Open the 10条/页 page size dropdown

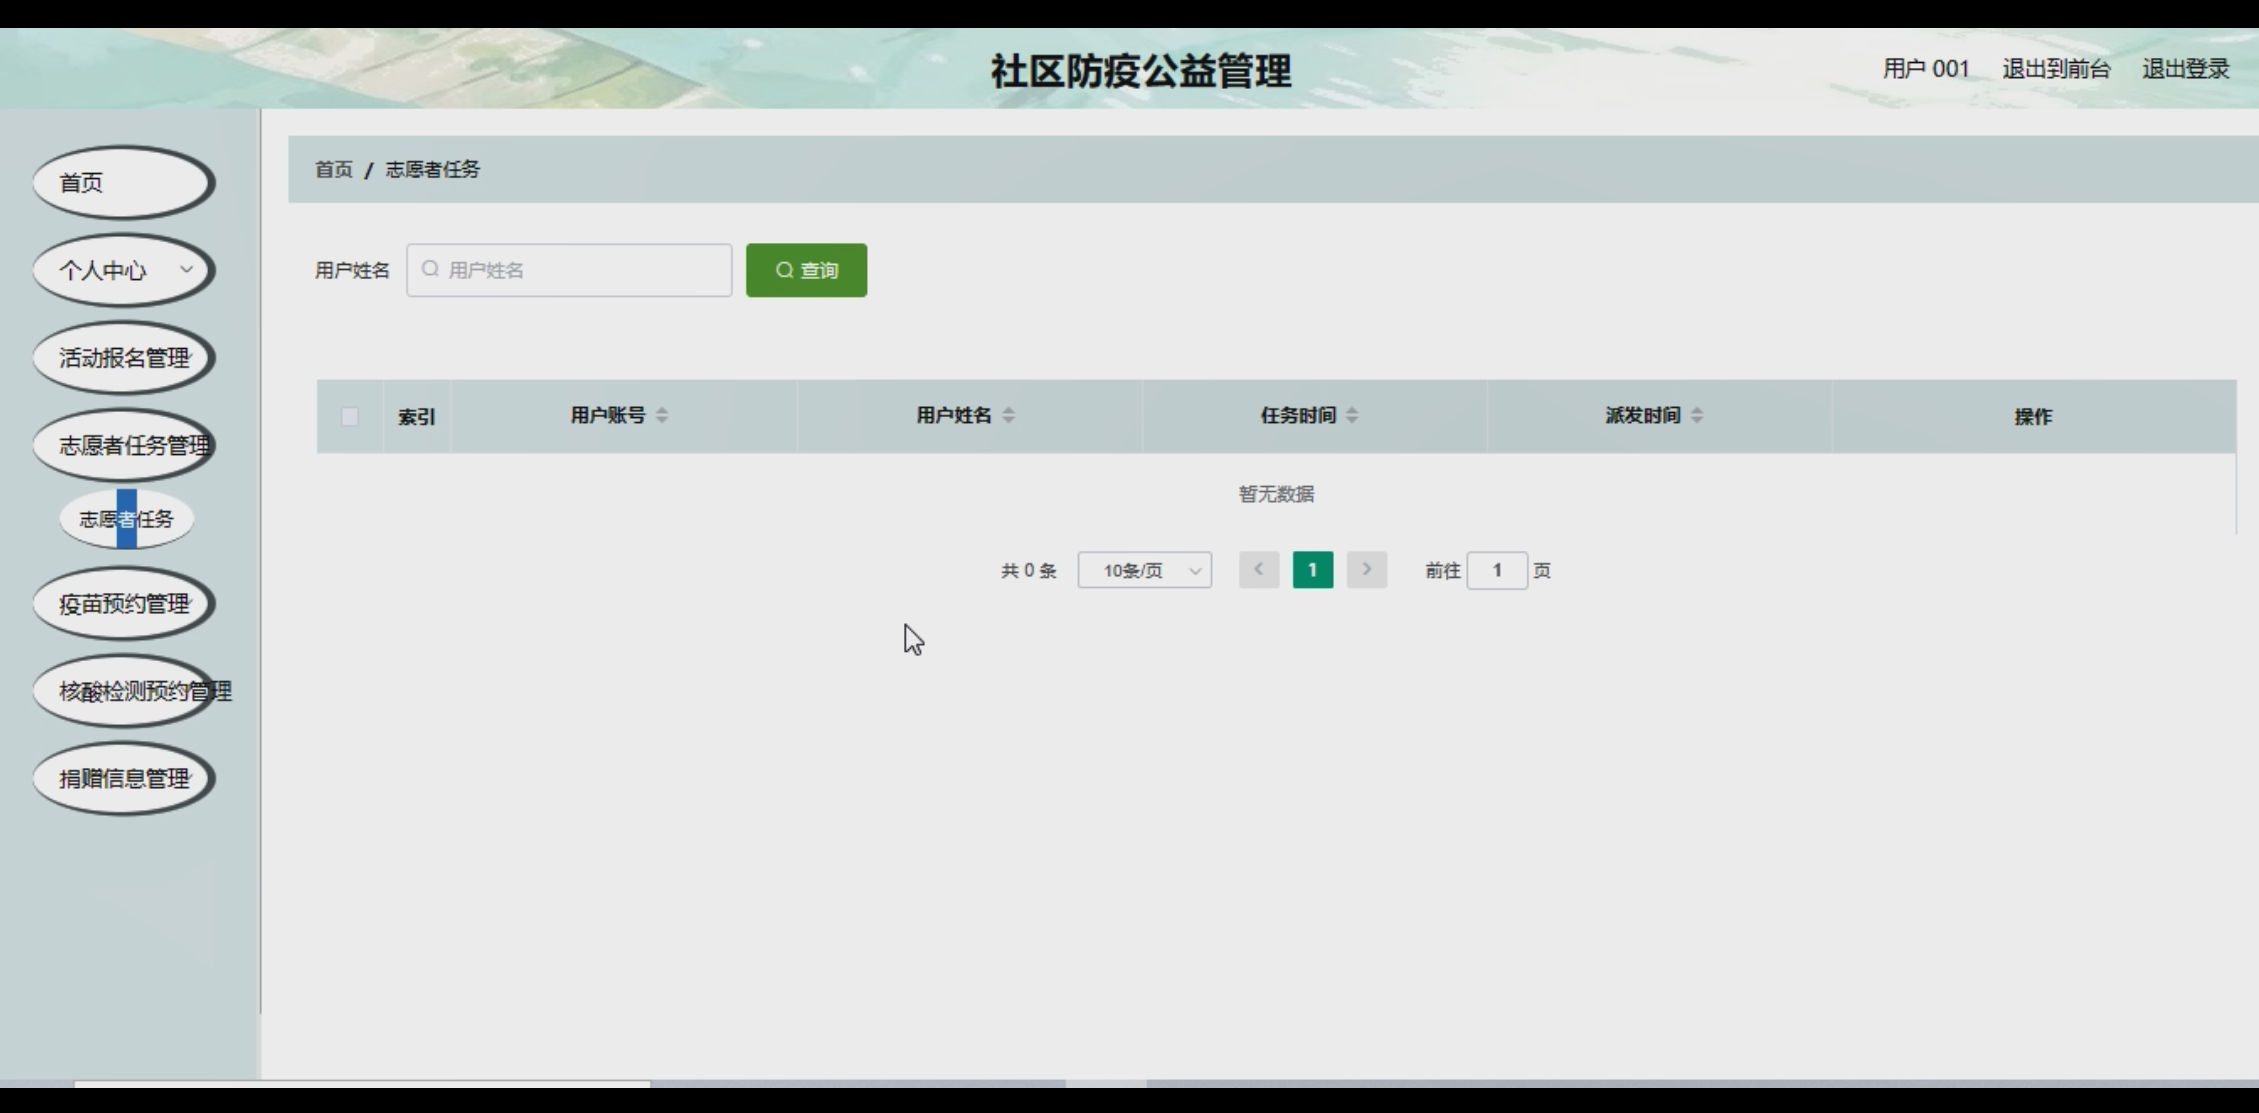[1144, 570]
